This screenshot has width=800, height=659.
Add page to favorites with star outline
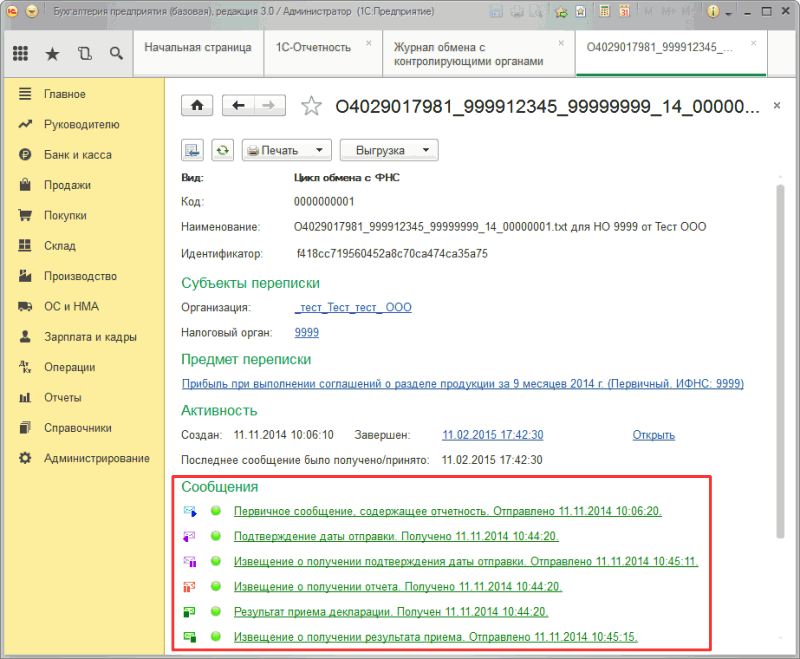coord(312,106)
